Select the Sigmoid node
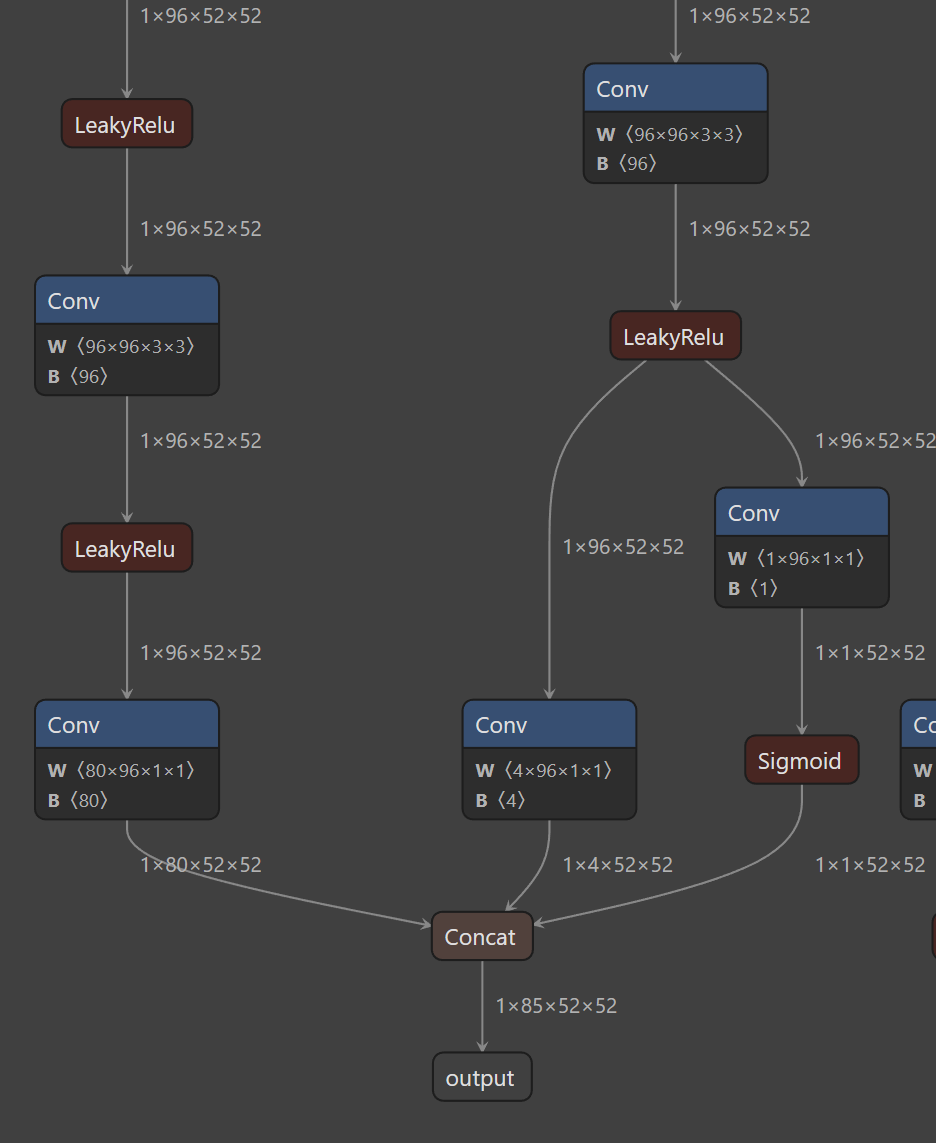The height and width of the screenshot is (1143, 936). tap(800, 761)
